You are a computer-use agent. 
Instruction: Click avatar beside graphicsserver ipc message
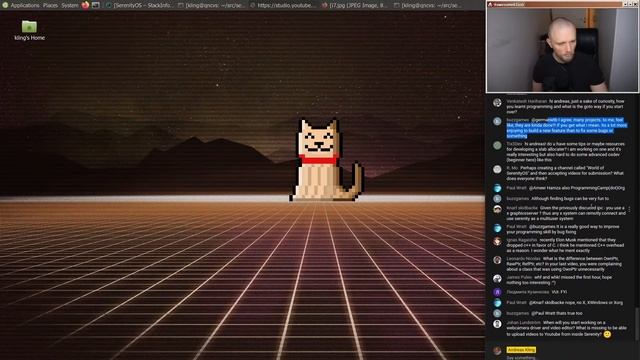[497, 209]
